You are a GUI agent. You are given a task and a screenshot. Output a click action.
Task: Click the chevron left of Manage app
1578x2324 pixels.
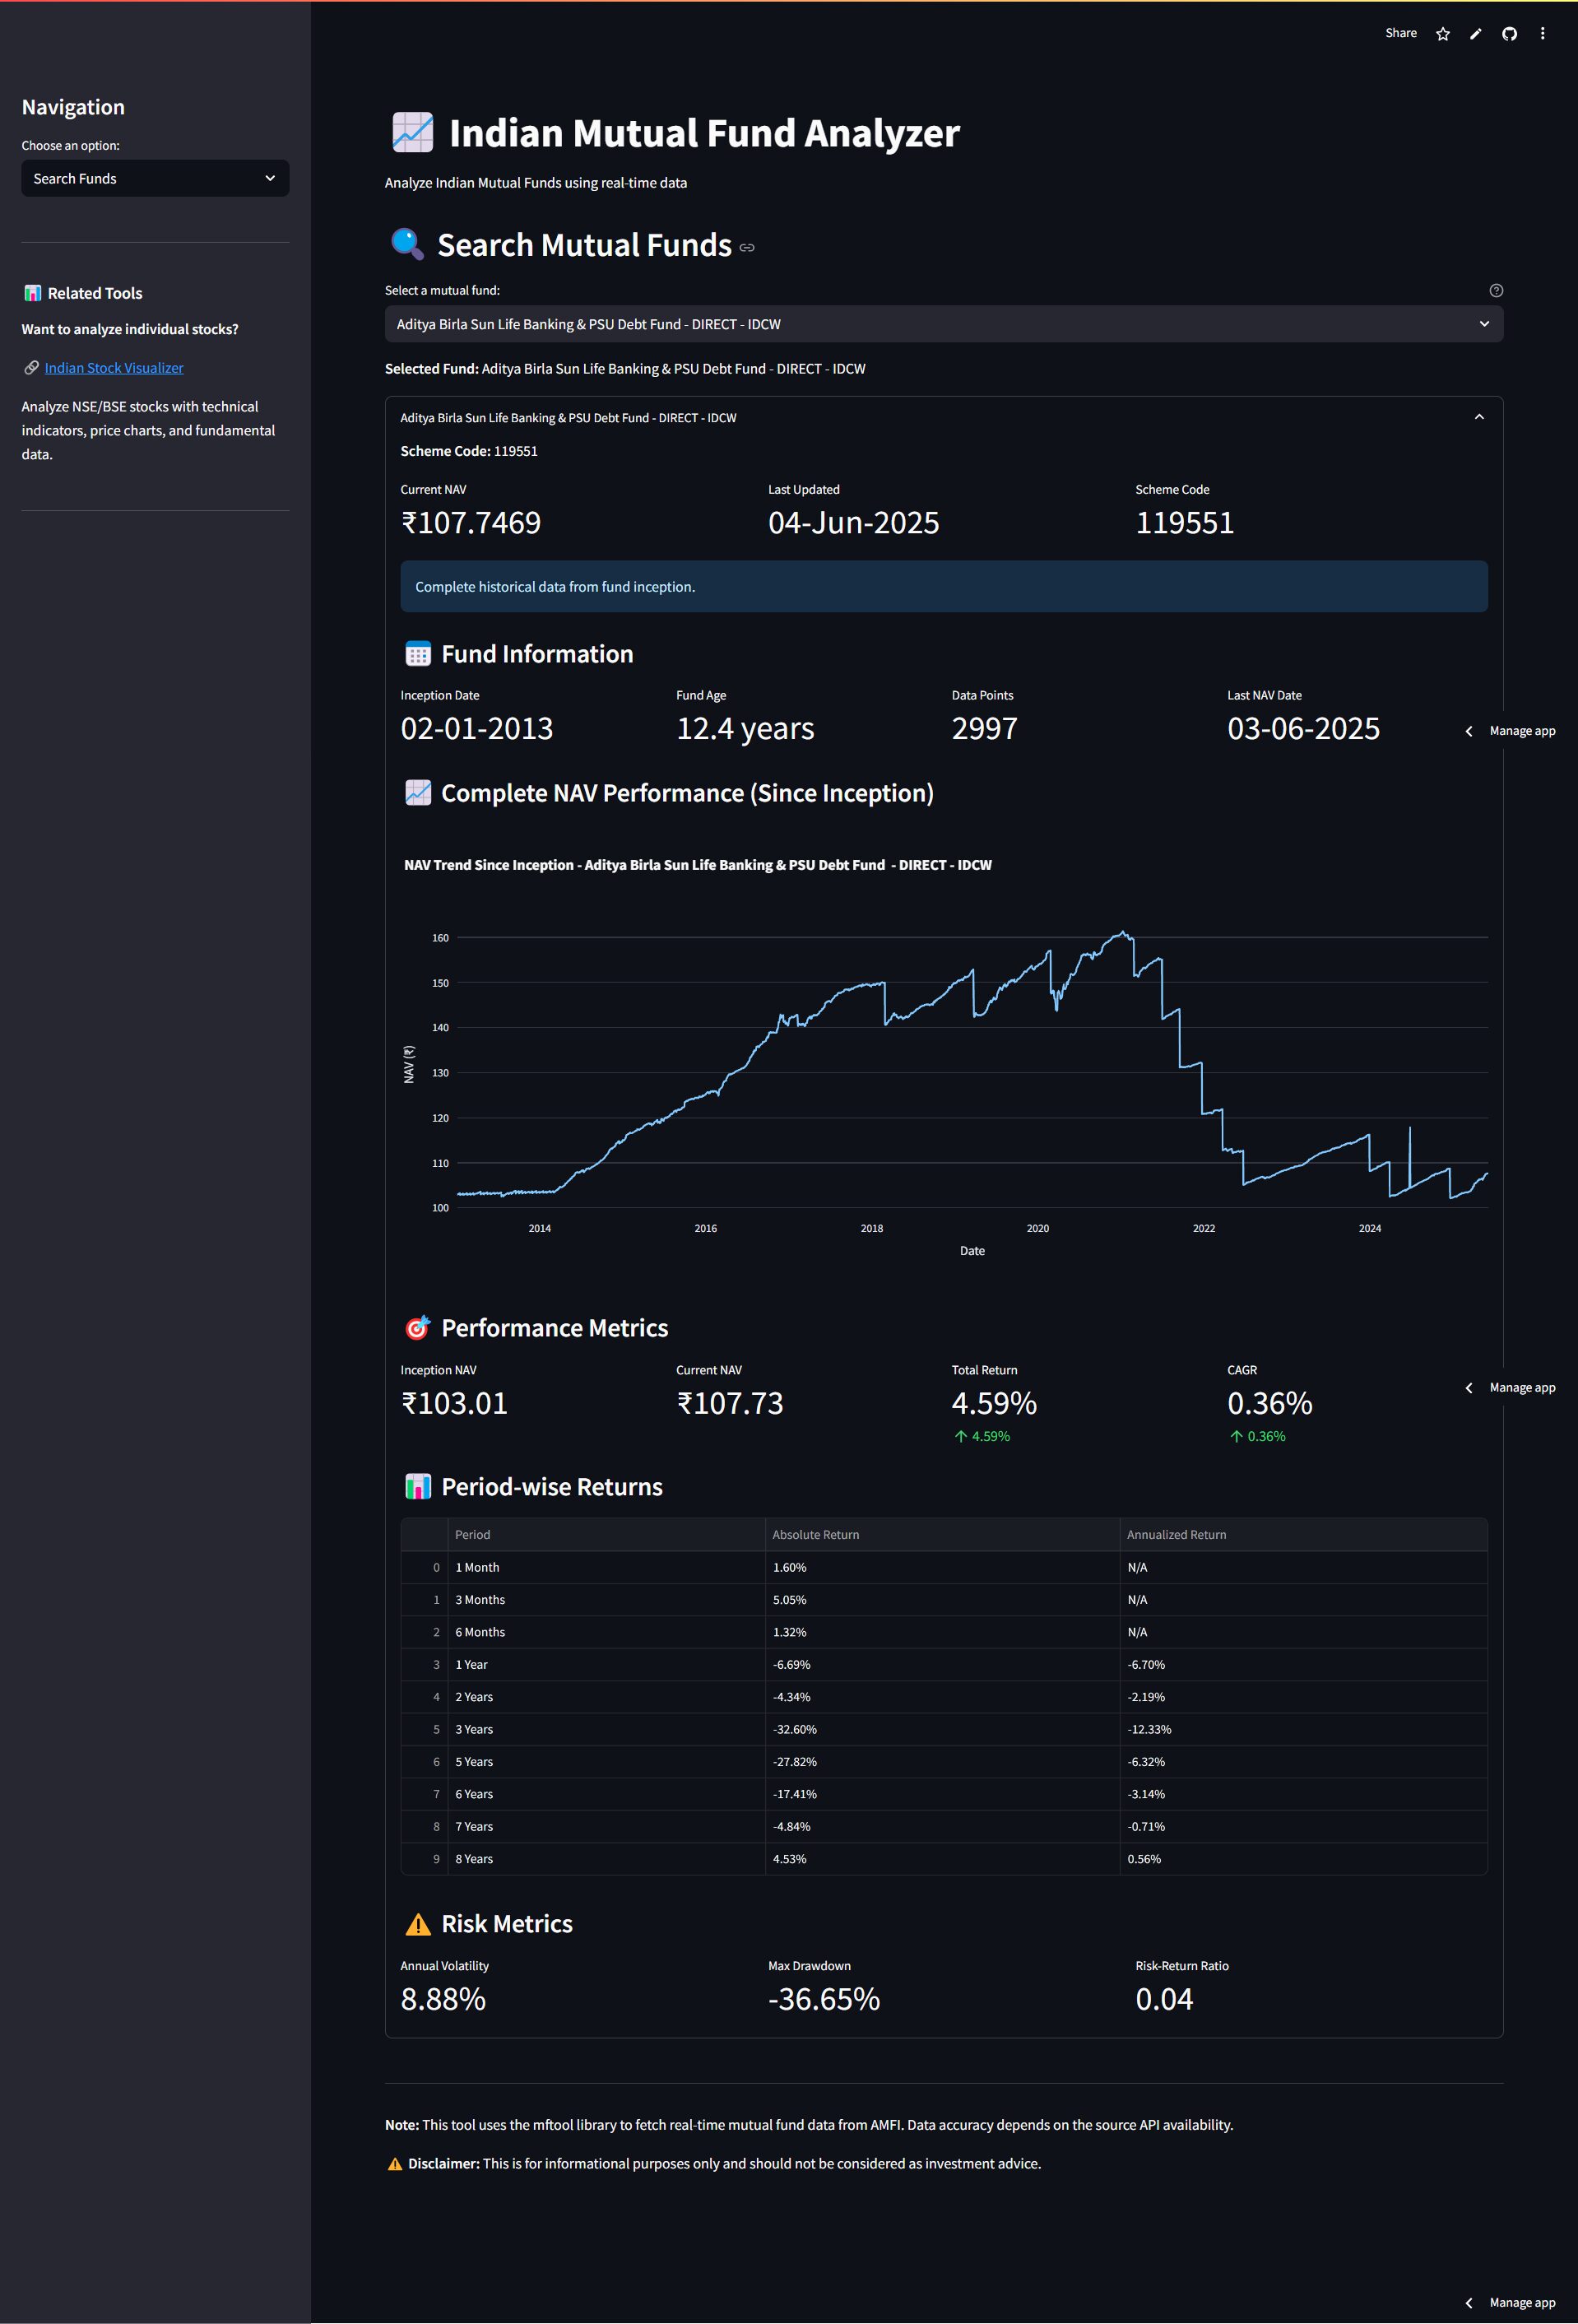click(x=1468, y=731)
